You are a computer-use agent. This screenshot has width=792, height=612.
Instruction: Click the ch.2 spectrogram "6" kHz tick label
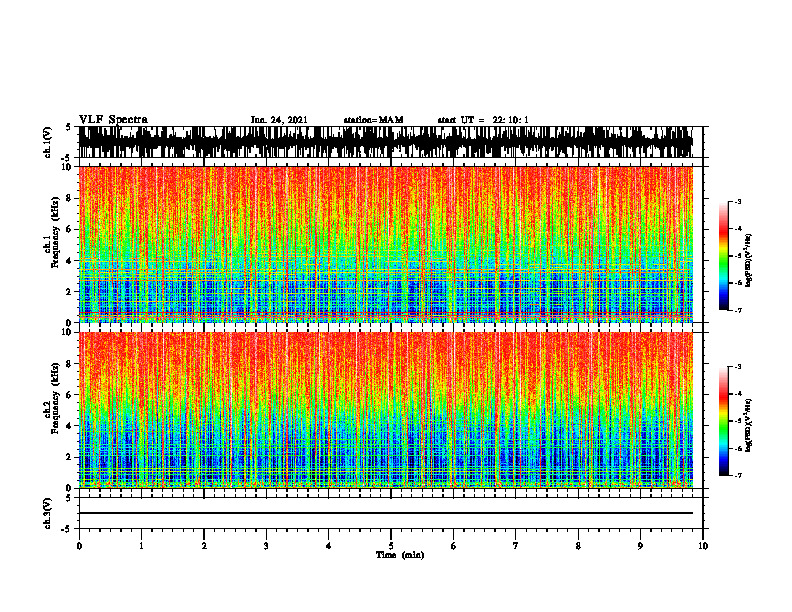[x=69, y=395]
